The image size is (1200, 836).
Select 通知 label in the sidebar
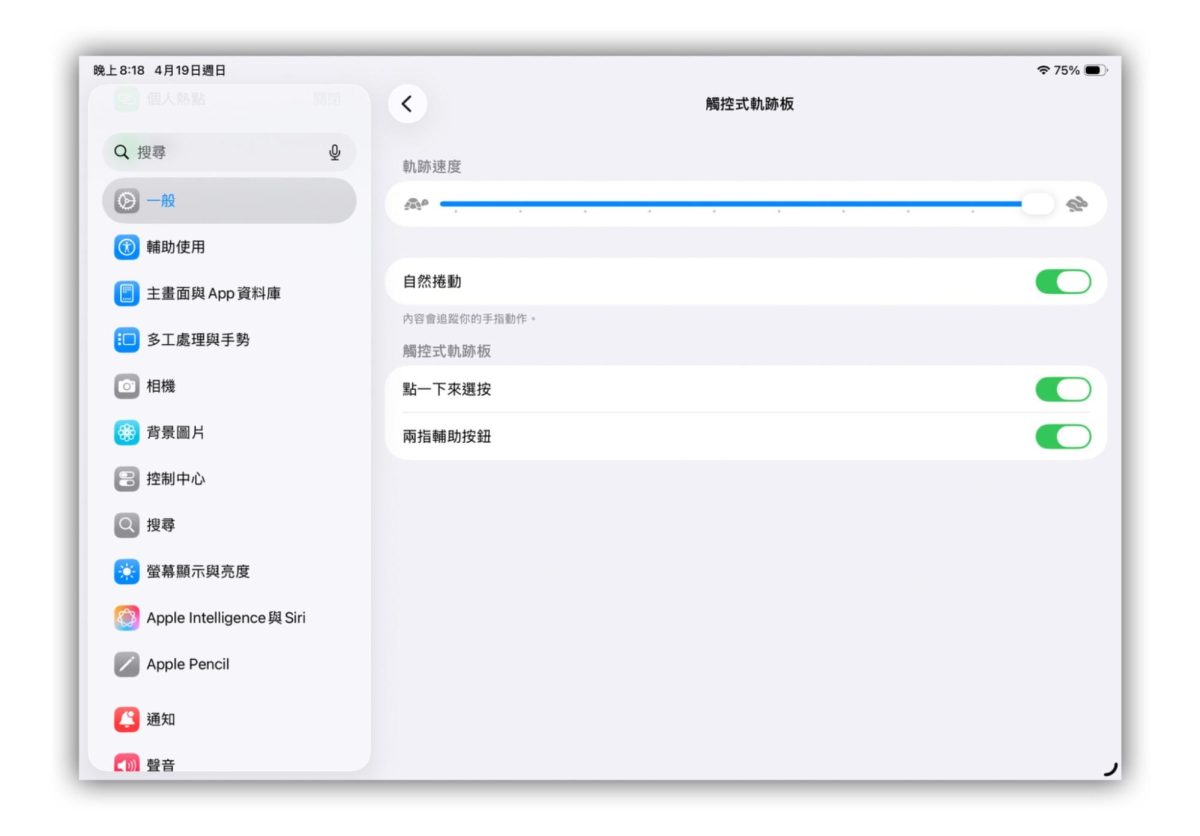tap(161, 719)
